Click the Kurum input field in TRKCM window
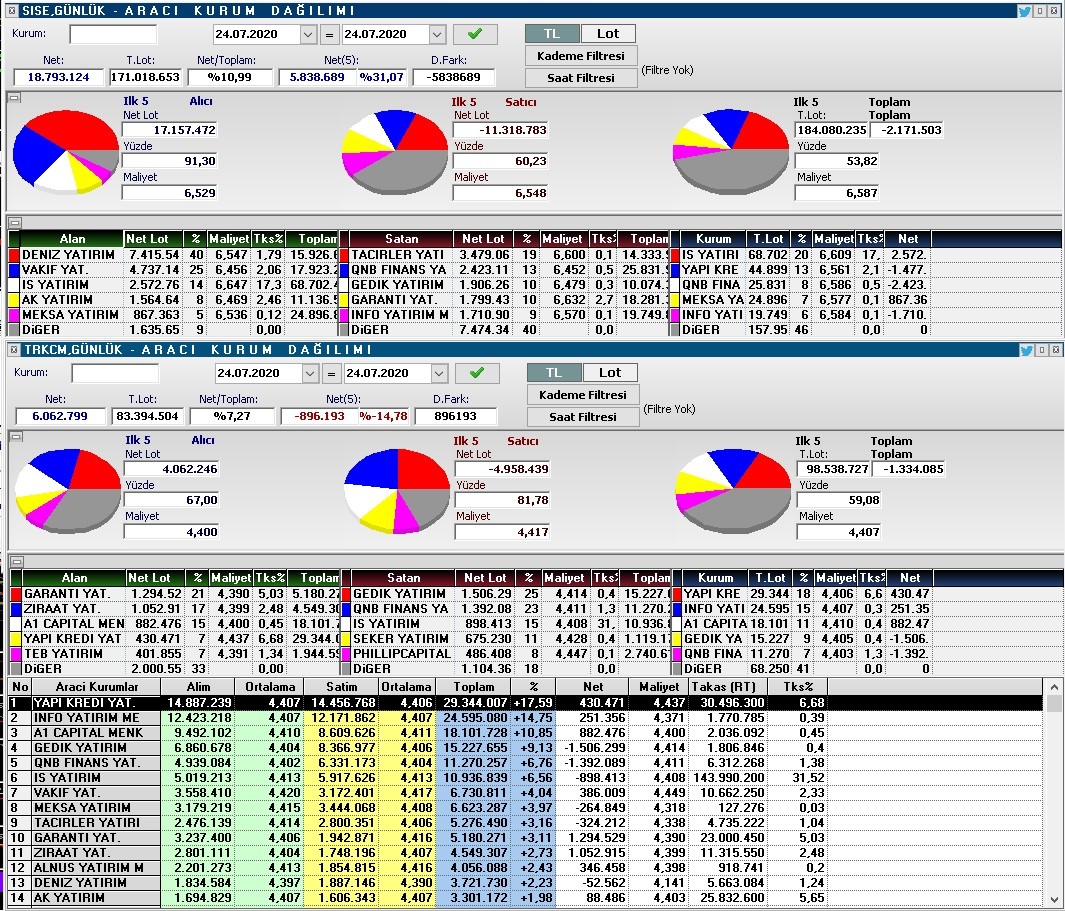This screenshot has height=911, width=1065. click(x=115, y=374)
